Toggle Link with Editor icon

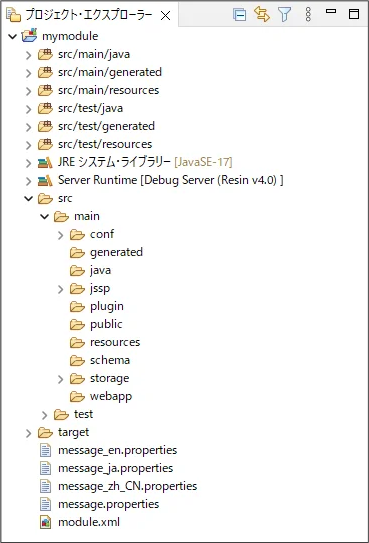pyautogui.click(x=262, y=14)
